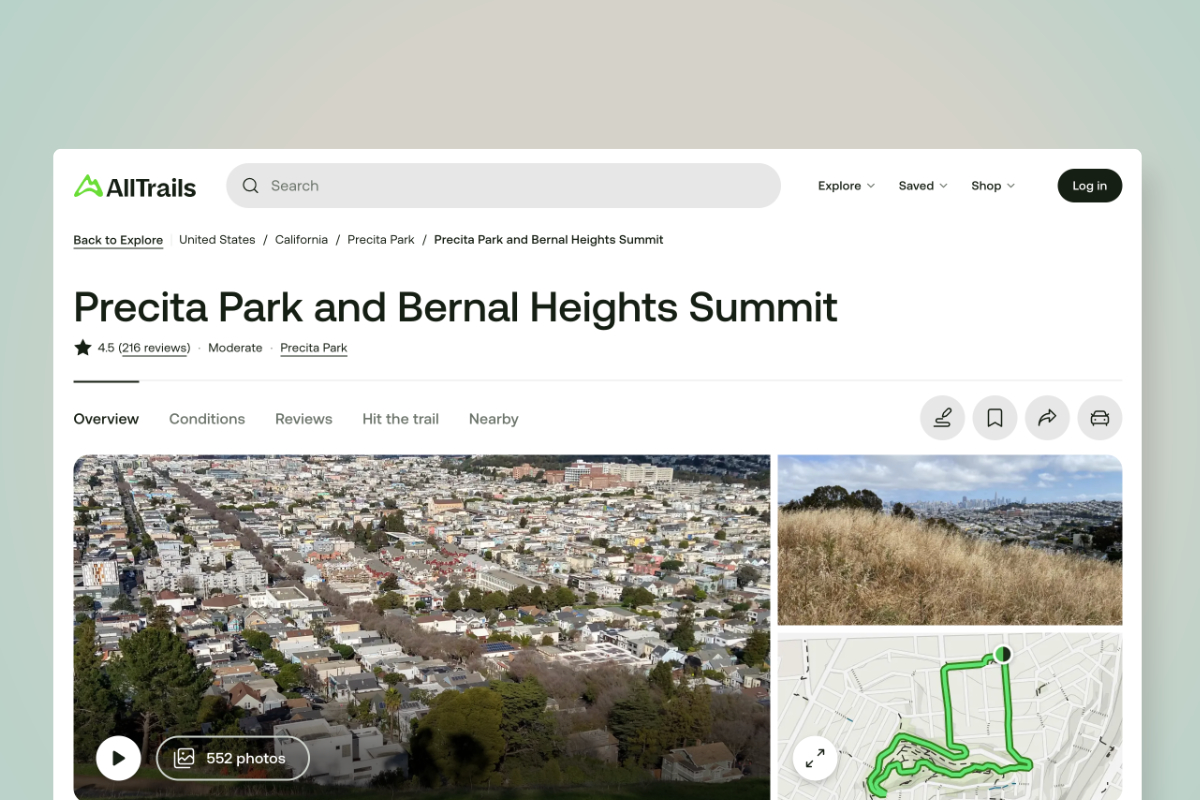Open the Hit the trail tab
The image size is (1200, 800).
[x=400, y=419]
